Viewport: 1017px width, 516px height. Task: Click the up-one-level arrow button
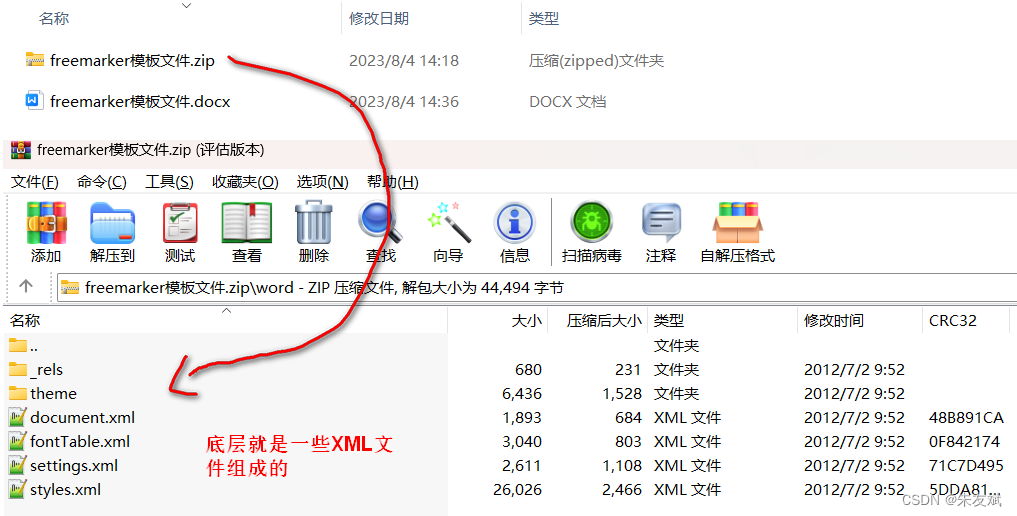(x=26, y=286)
